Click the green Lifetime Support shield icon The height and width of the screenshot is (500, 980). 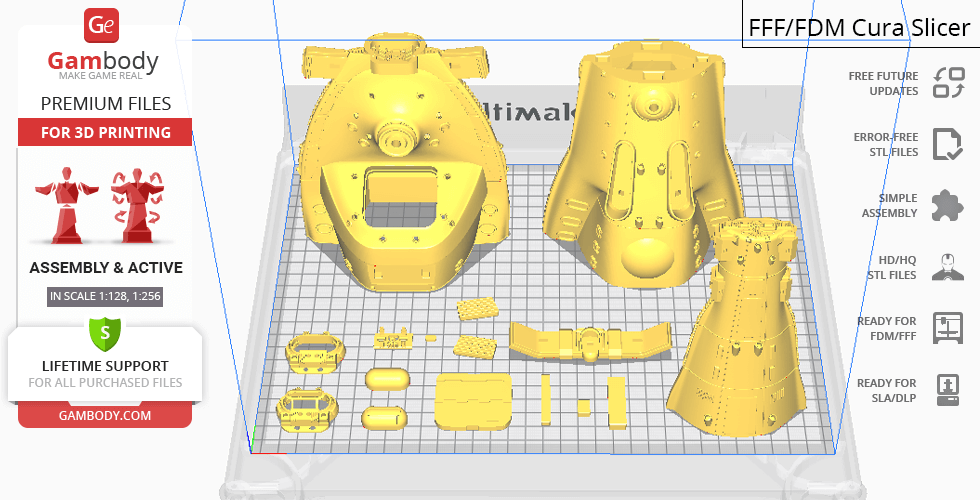pyautogui.click(x=104, y=332)
